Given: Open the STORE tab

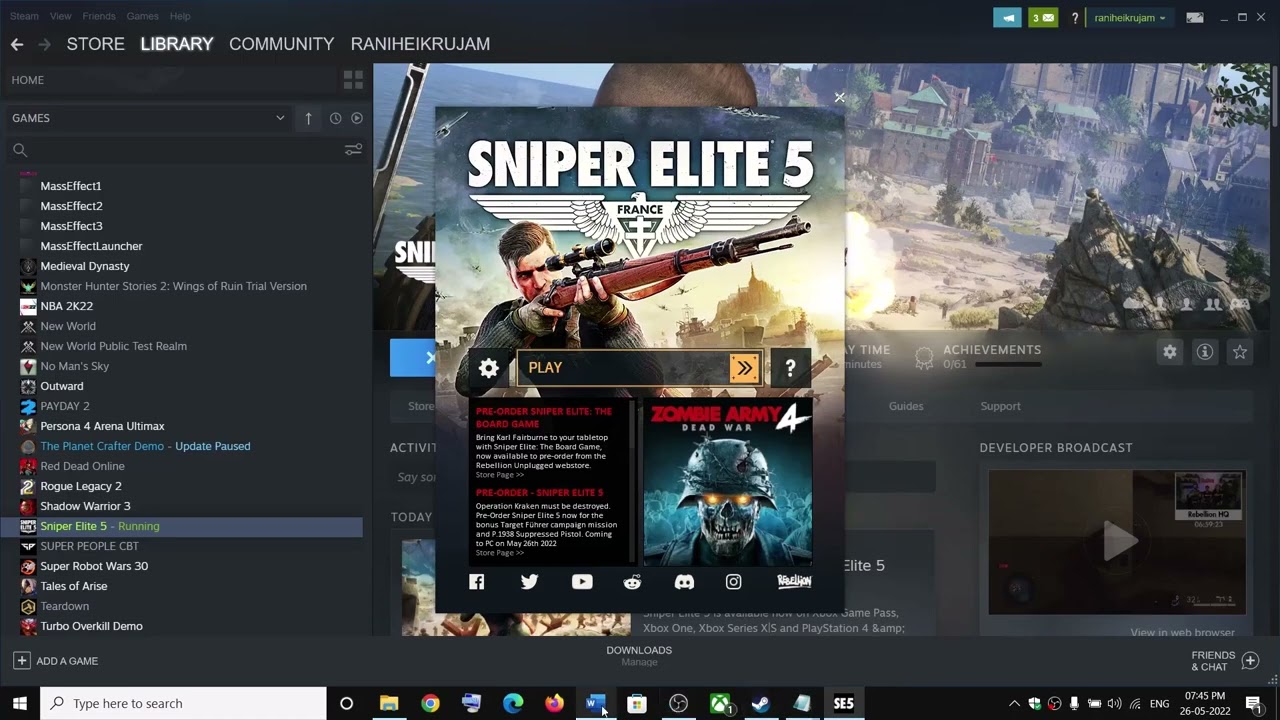Looking at the screenshot, I should click(x=95, y=44).
